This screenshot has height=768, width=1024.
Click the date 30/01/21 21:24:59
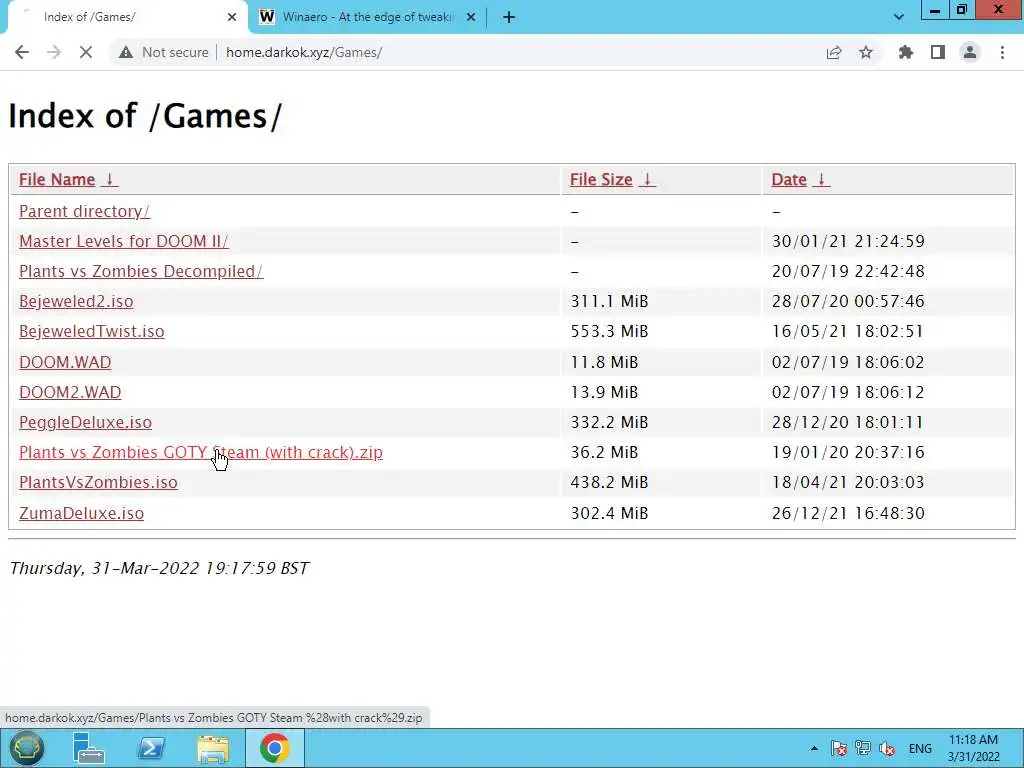[848, 241]
